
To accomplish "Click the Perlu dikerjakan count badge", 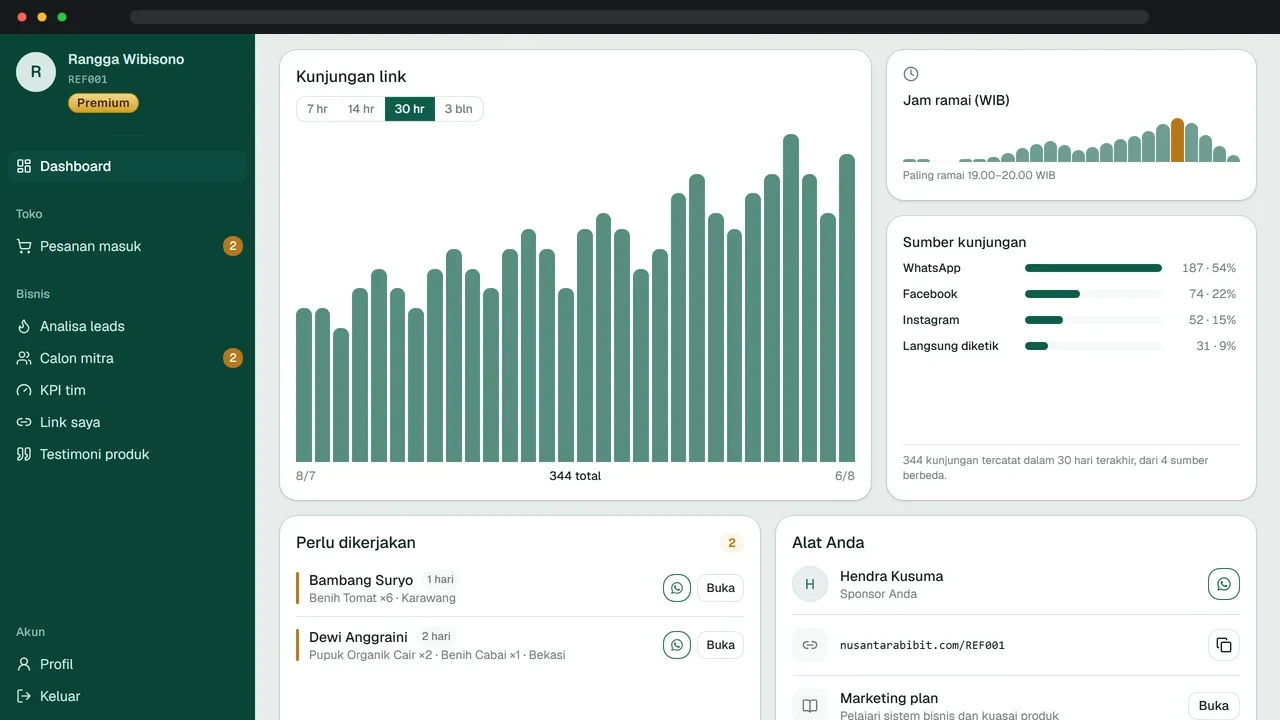I will 732,543.
